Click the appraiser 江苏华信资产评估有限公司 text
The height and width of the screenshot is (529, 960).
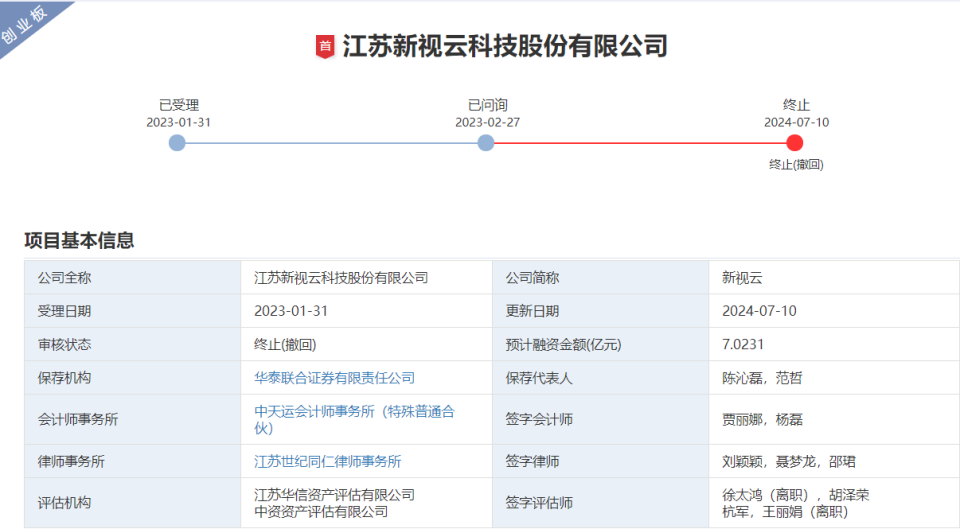334,495
